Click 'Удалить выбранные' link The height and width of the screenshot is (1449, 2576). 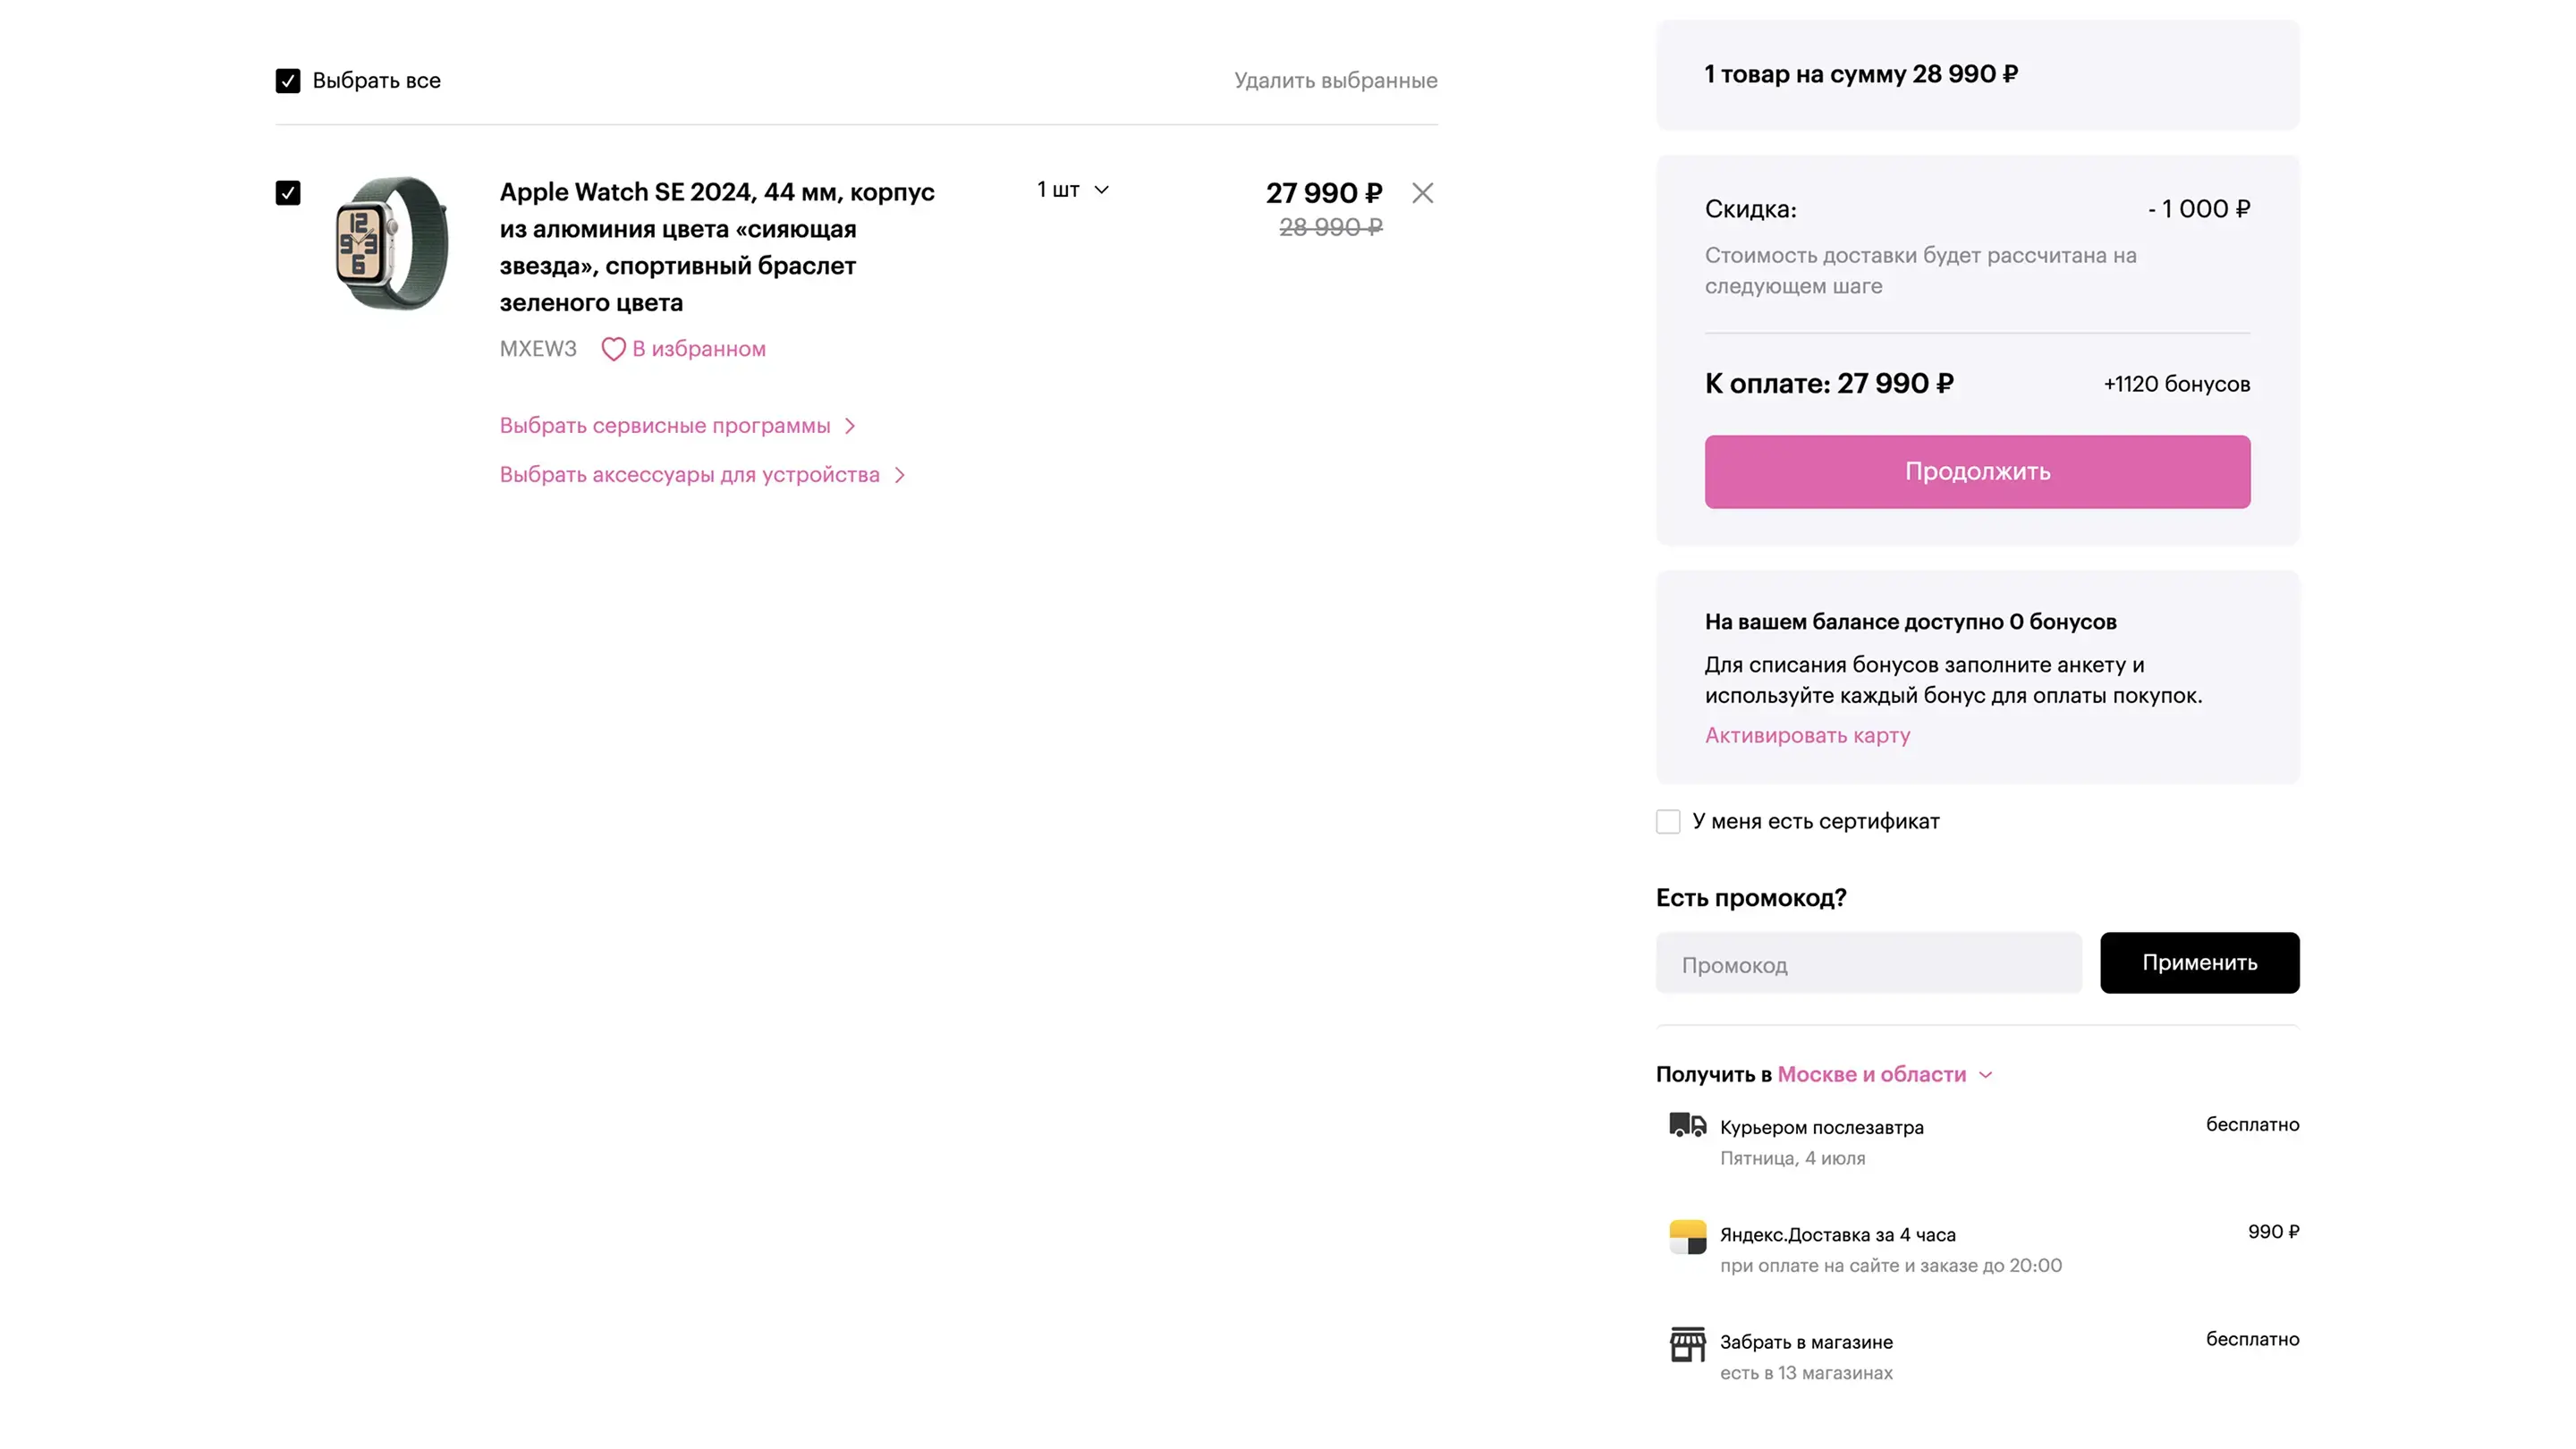click(x=1335, y=81)
